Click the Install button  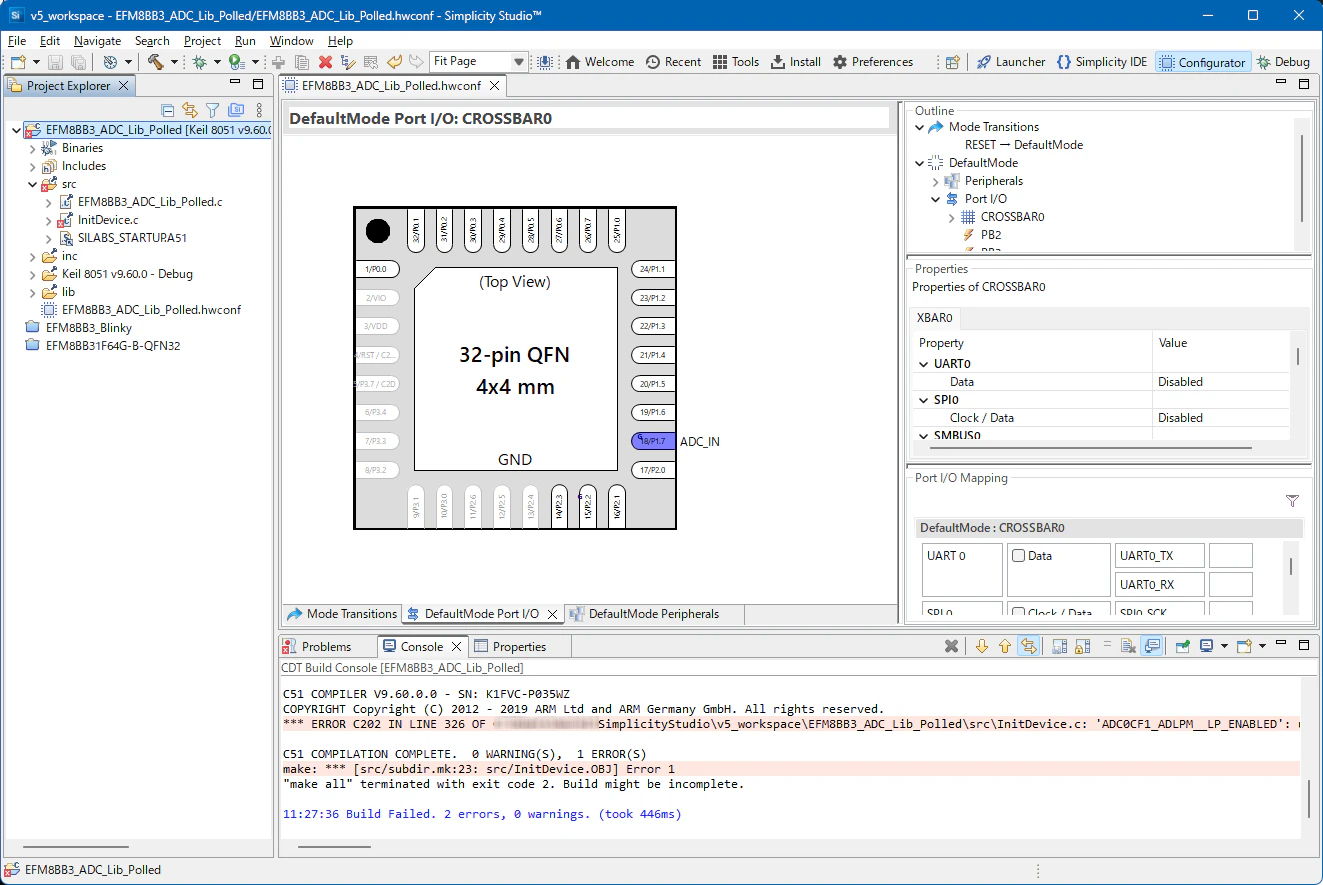(796, 62)
